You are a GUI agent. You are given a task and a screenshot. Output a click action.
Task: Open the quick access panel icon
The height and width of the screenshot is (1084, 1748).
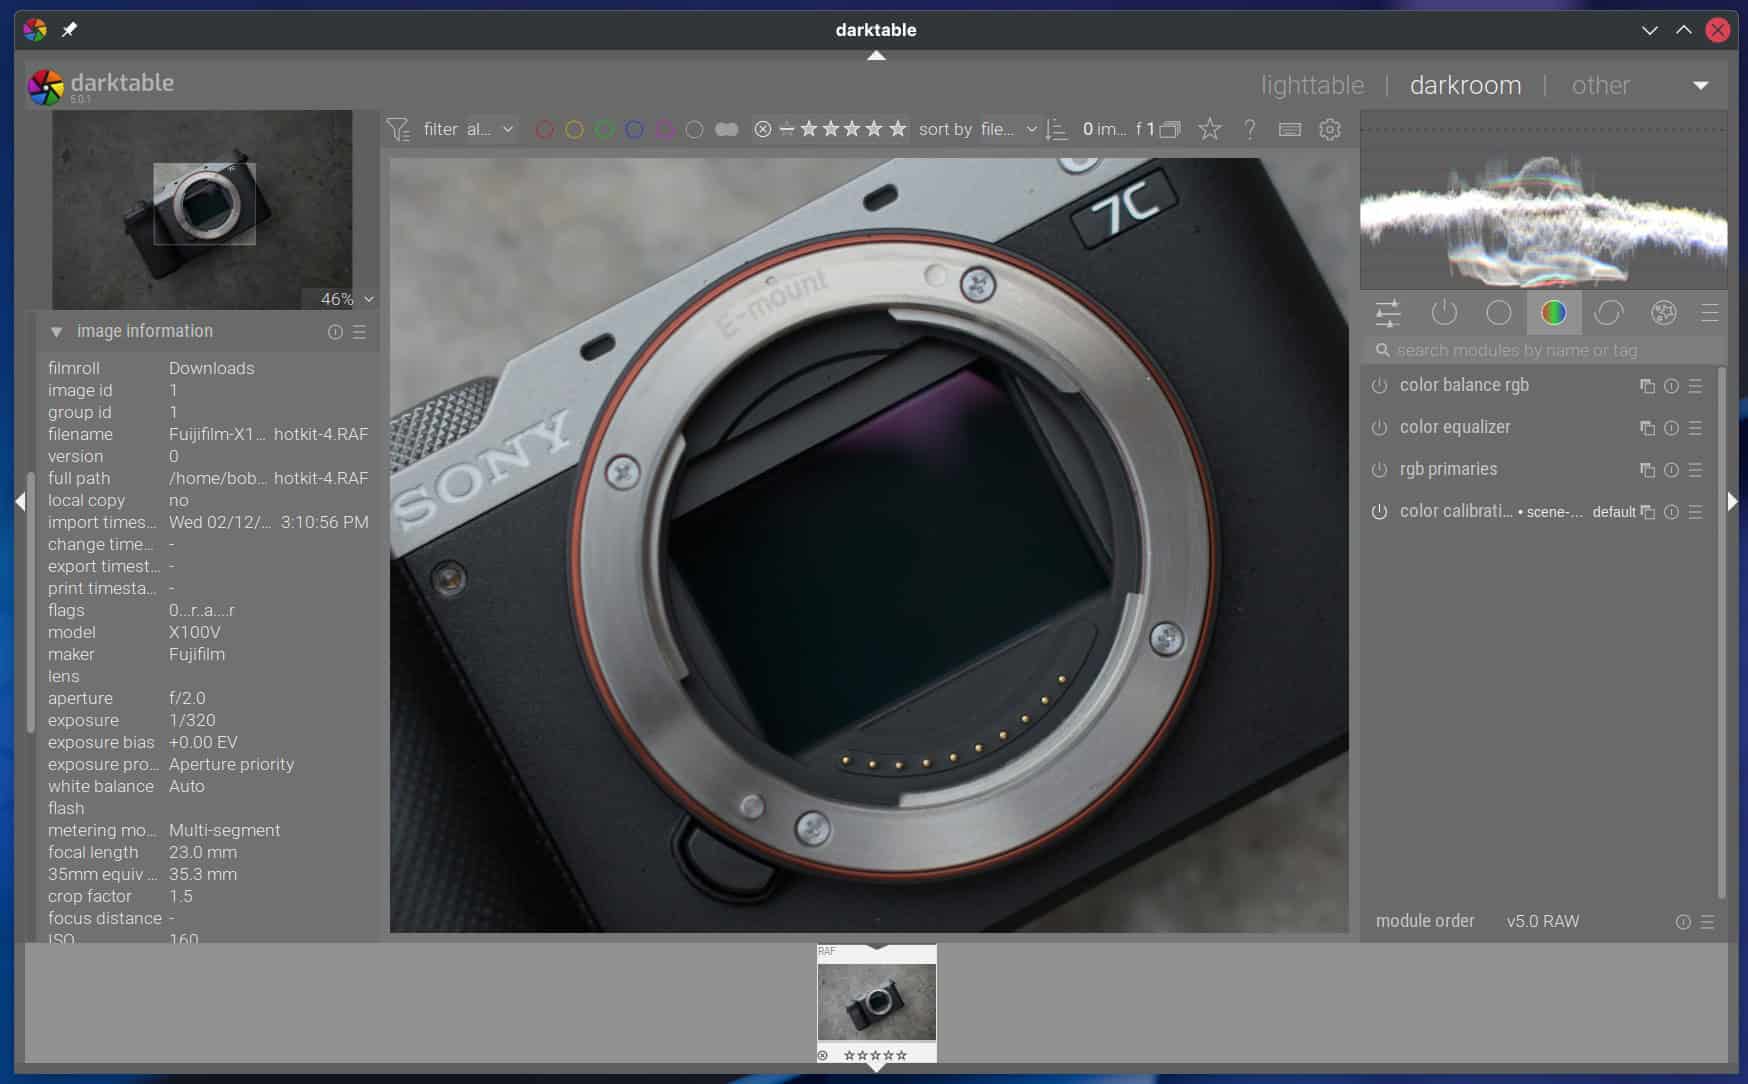[x=1387, y=313]
